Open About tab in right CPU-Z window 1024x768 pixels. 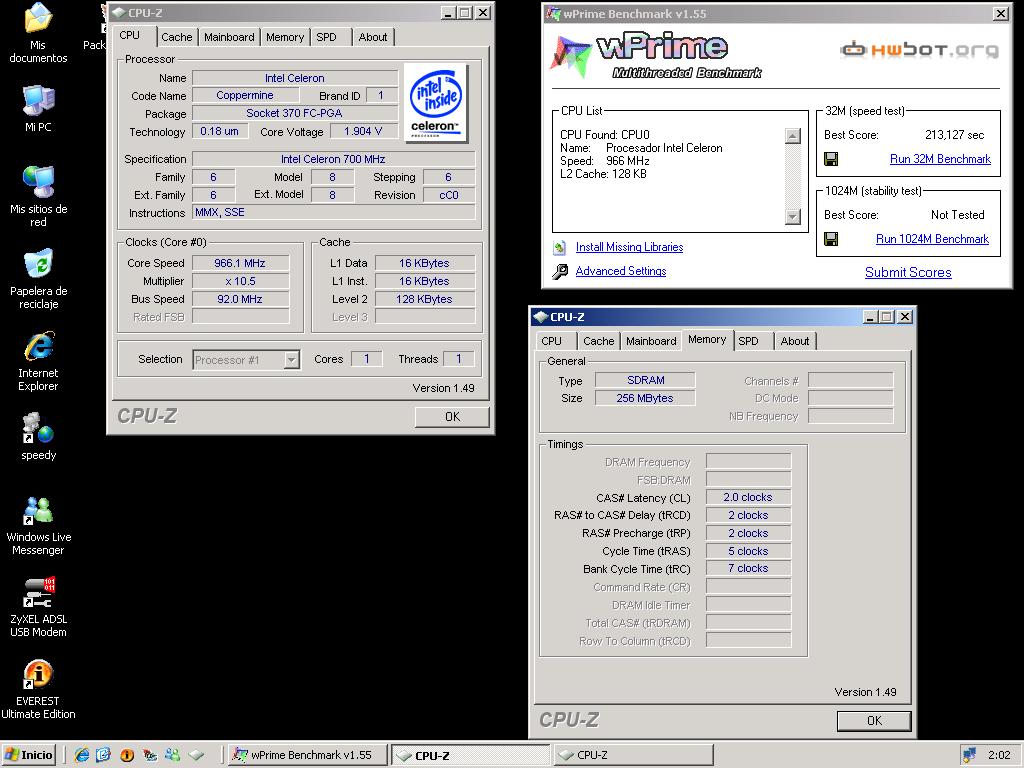pos(795,341)
